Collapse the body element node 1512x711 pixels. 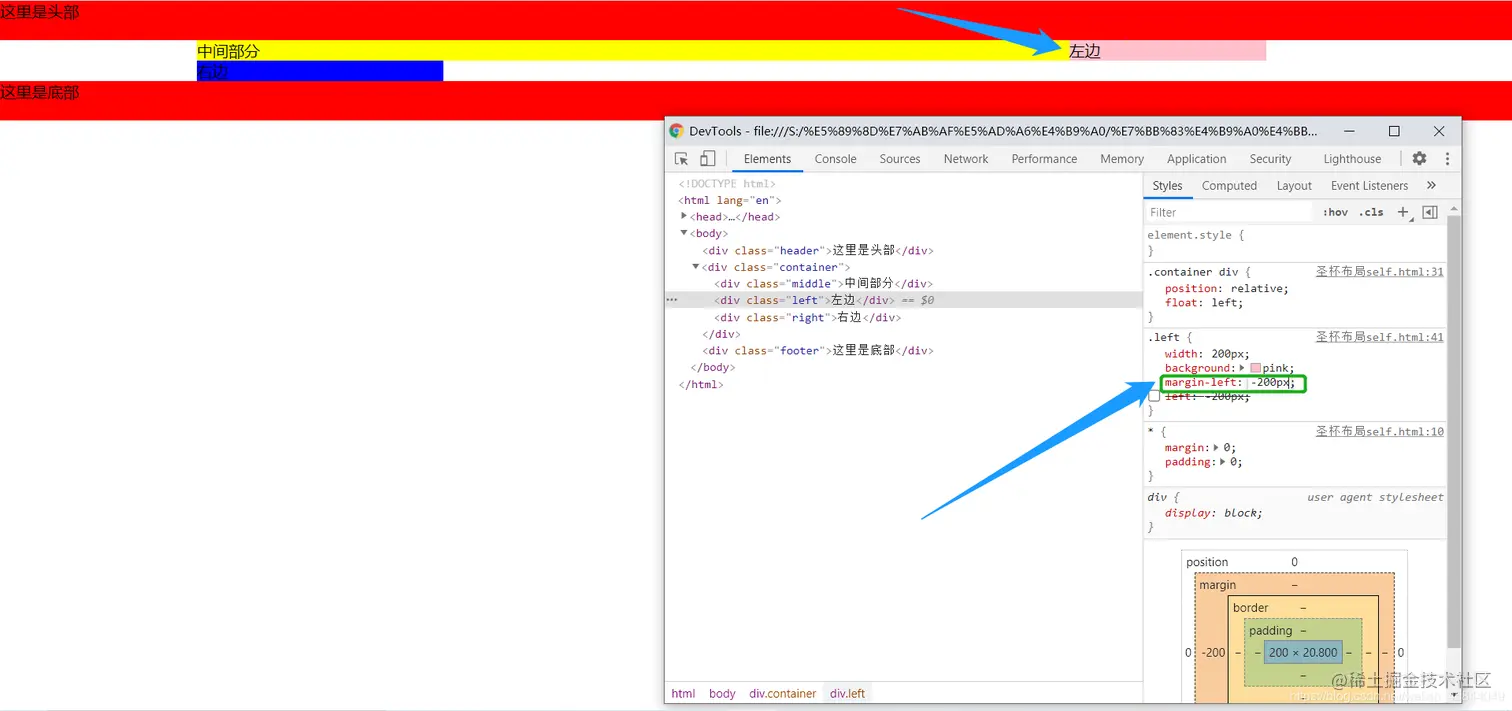[x=684, y=233]
